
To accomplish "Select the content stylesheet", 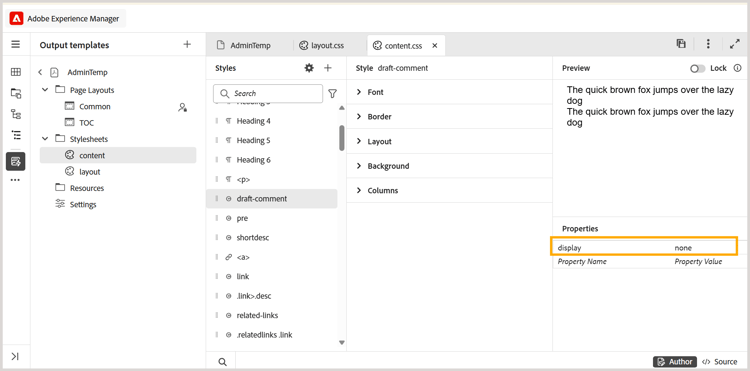I will [118, 155].
